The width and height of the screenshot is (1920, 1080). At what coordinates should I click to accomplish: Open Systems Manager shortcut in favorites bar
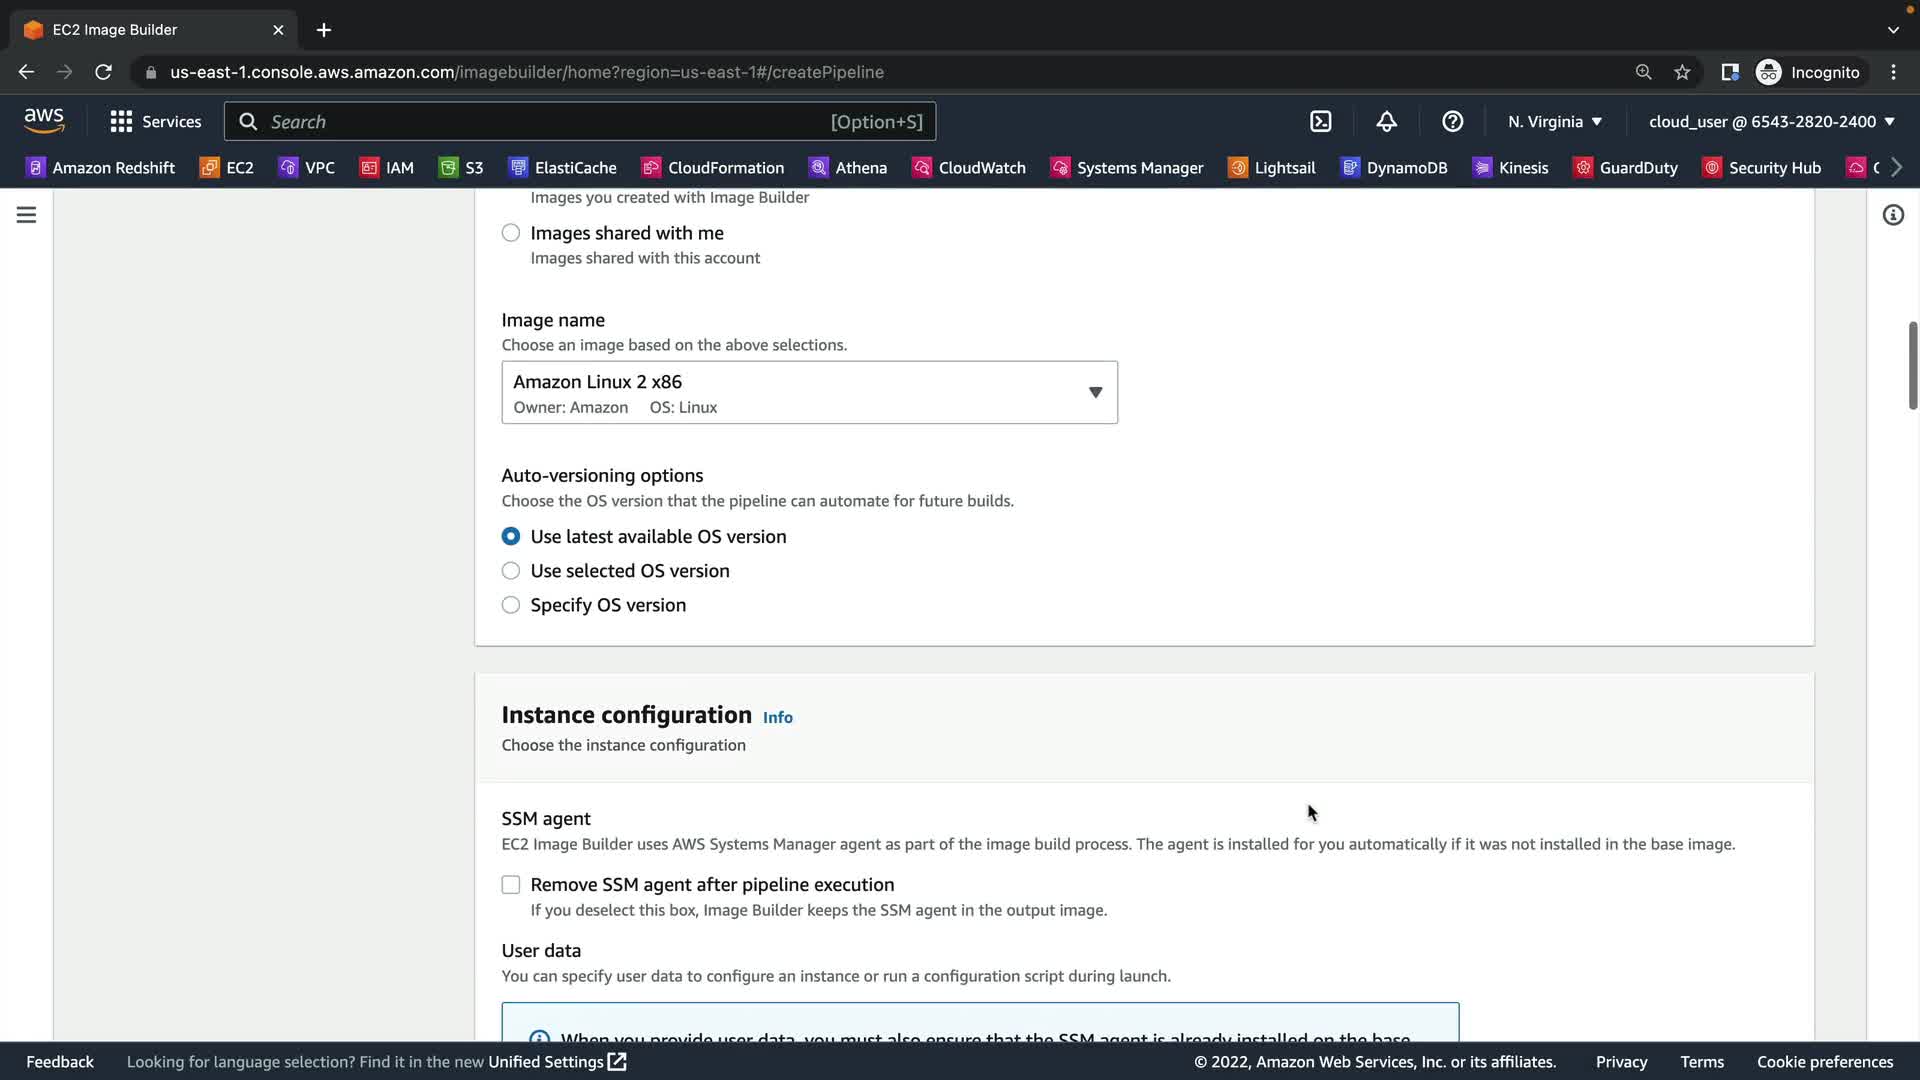[x=1127, y=168]
